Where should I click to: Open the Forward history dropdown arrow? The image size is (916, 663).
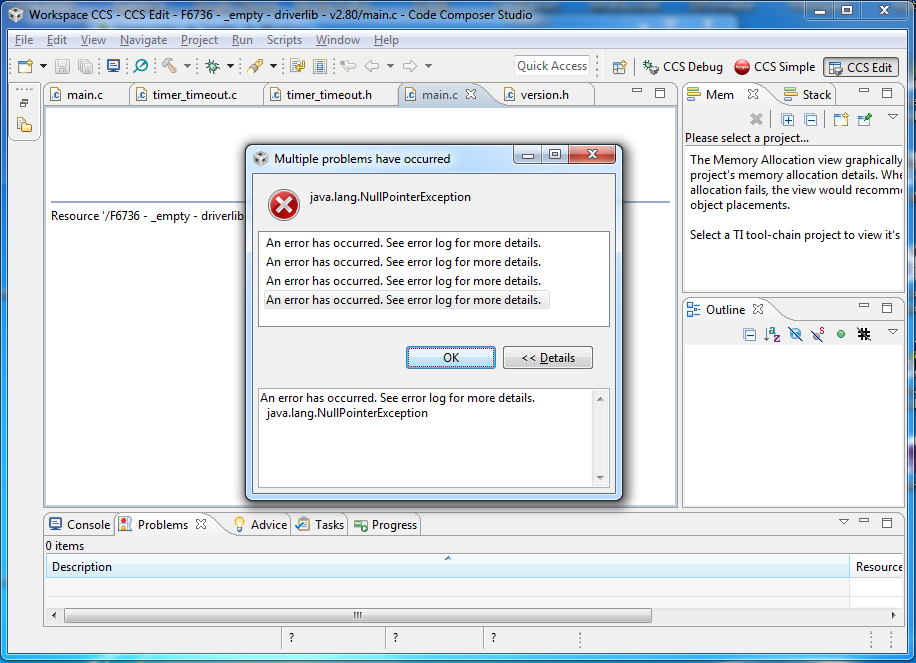[x=428, y=66]
